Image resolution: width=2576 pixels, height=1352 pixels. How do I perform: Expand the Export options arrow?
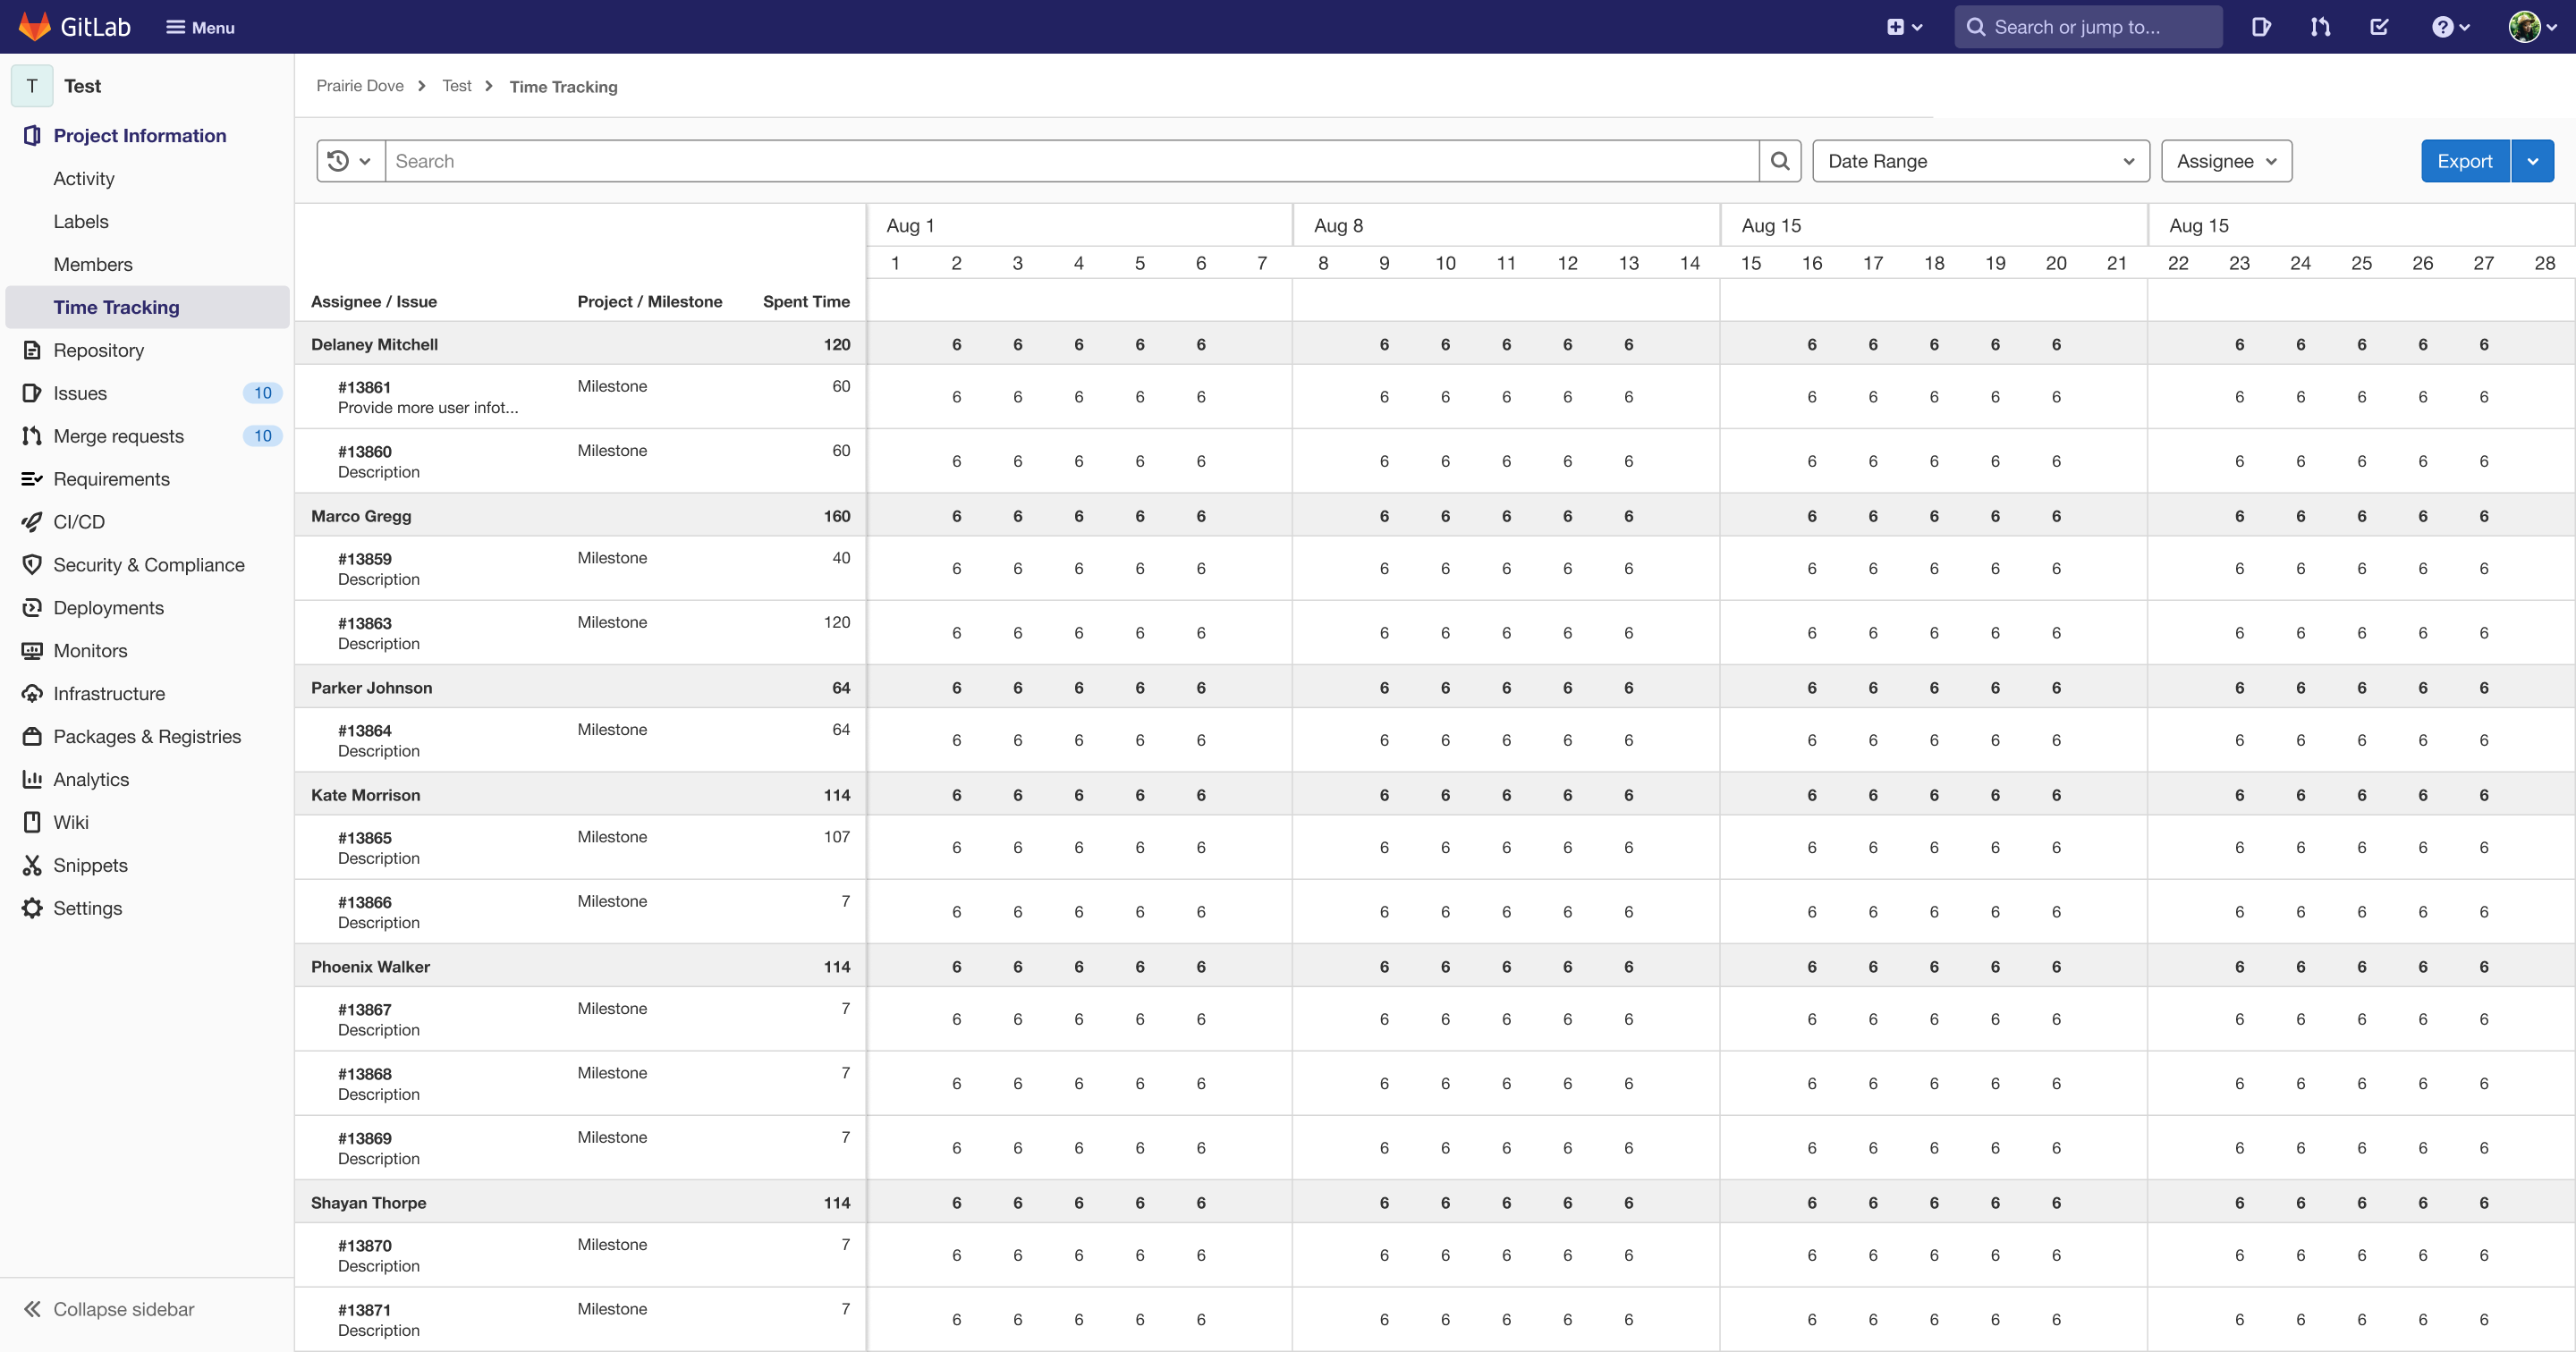[2533, 161]
